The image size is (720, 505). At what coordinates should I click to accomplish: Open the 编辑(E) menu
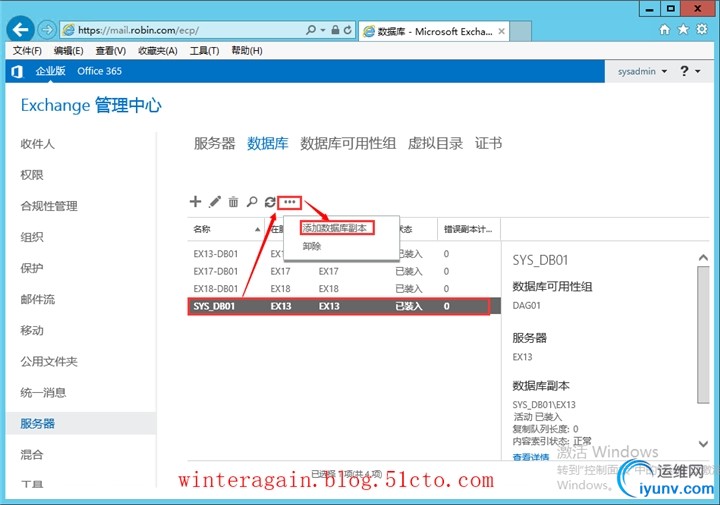click(68, 50)
